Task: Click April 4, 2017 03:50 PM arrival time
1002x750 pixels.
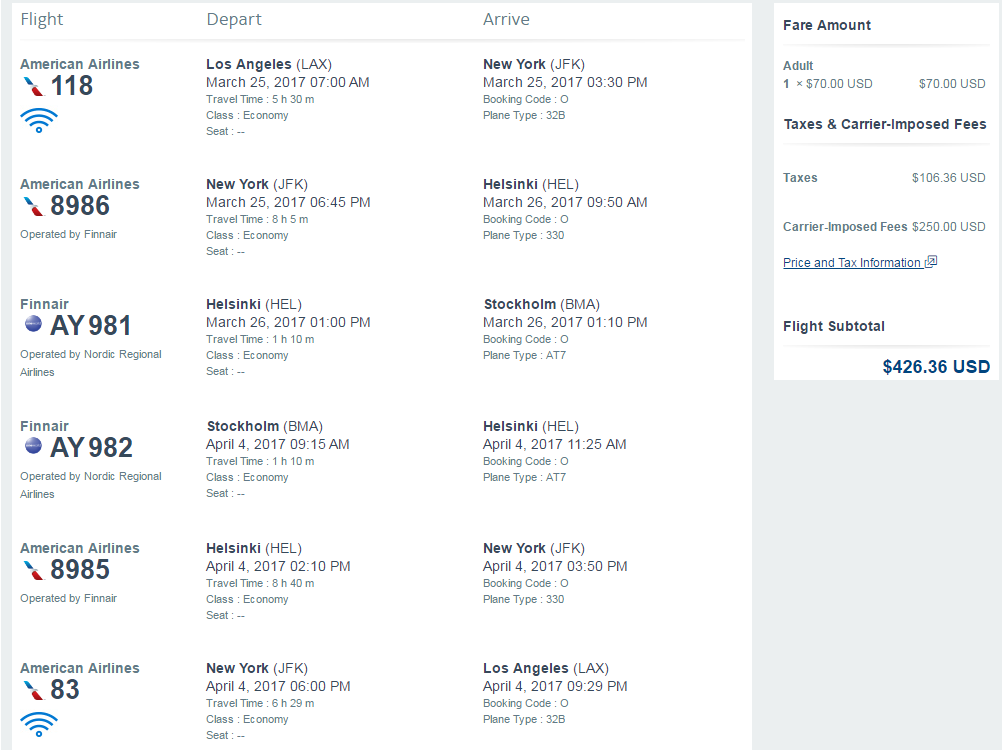Action: click(x=555, y=567)
